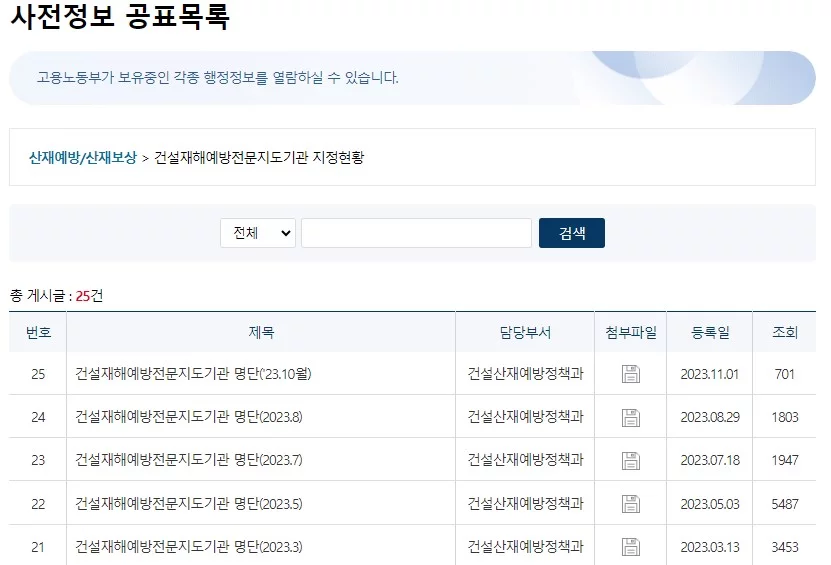Click the 조회 column header
The height and width of the screenshot is (565, 831).
(785, 332)
